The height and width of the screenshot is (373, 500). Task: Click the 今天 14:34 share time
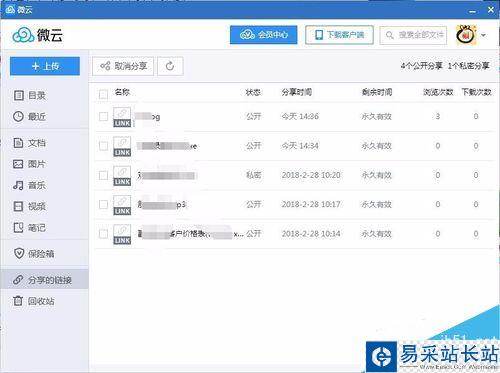tap(300, 146)
